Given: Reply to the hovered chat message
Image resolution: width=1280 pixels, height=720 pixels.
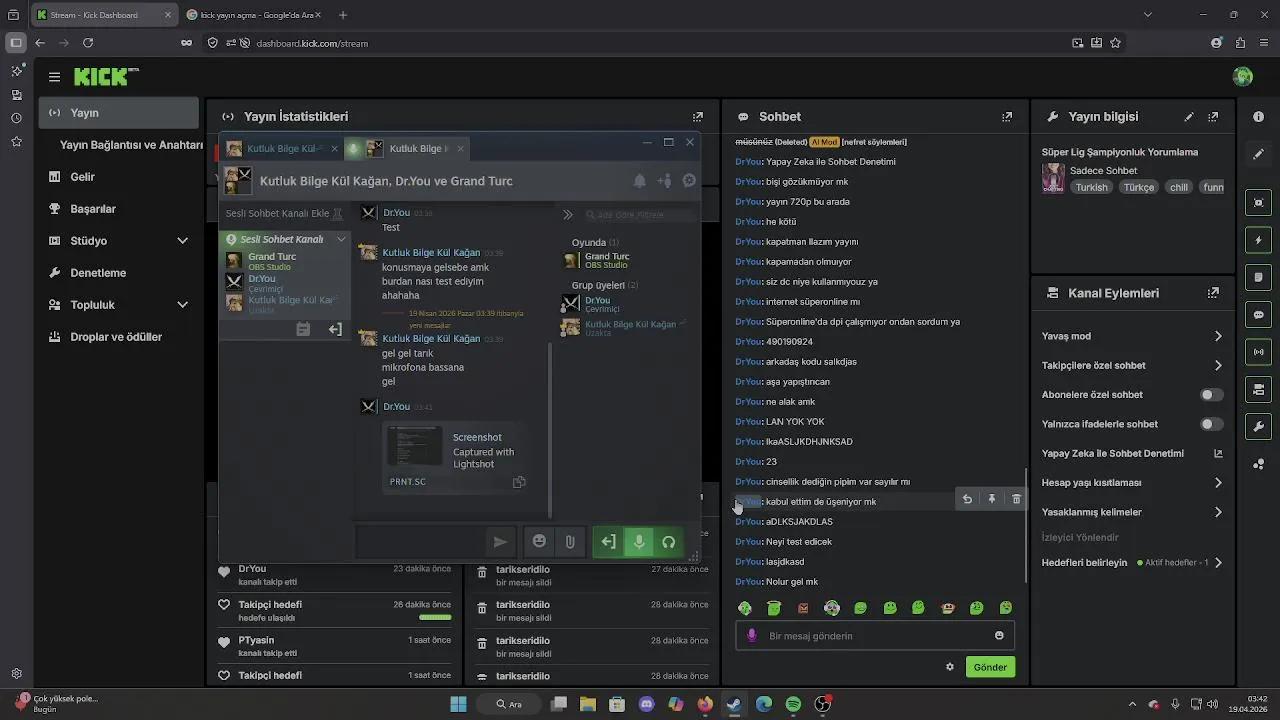Looking at the screenshot, I should (x=967, y=499).
